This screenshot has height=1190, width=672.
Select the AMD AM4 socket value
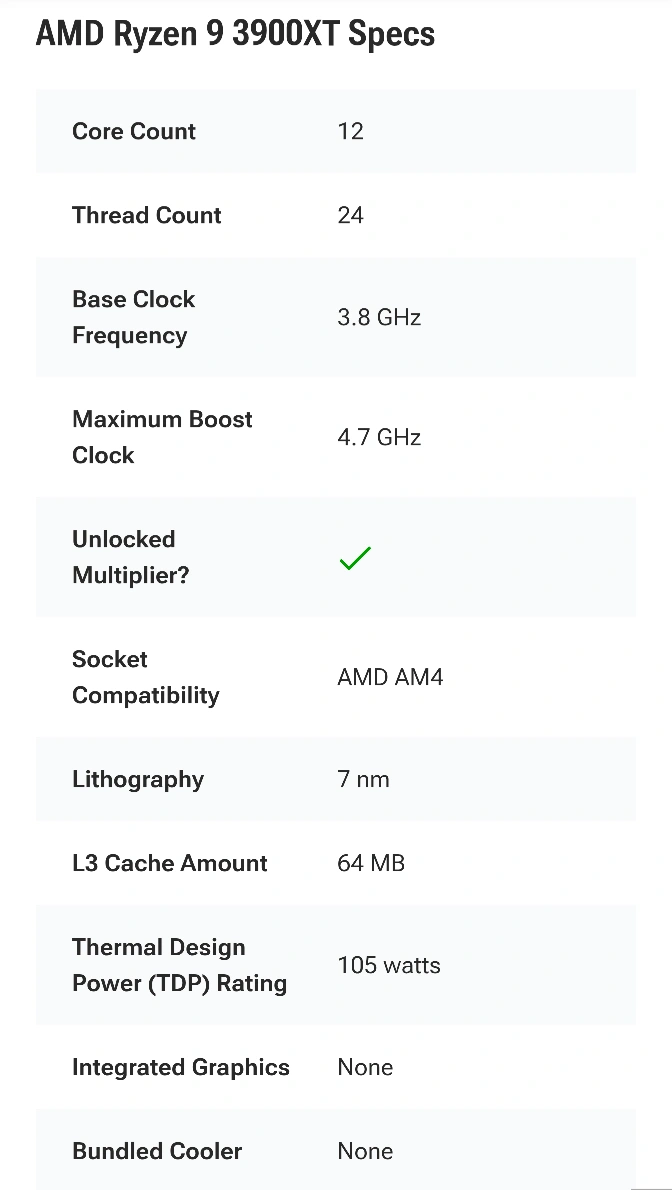390,677
